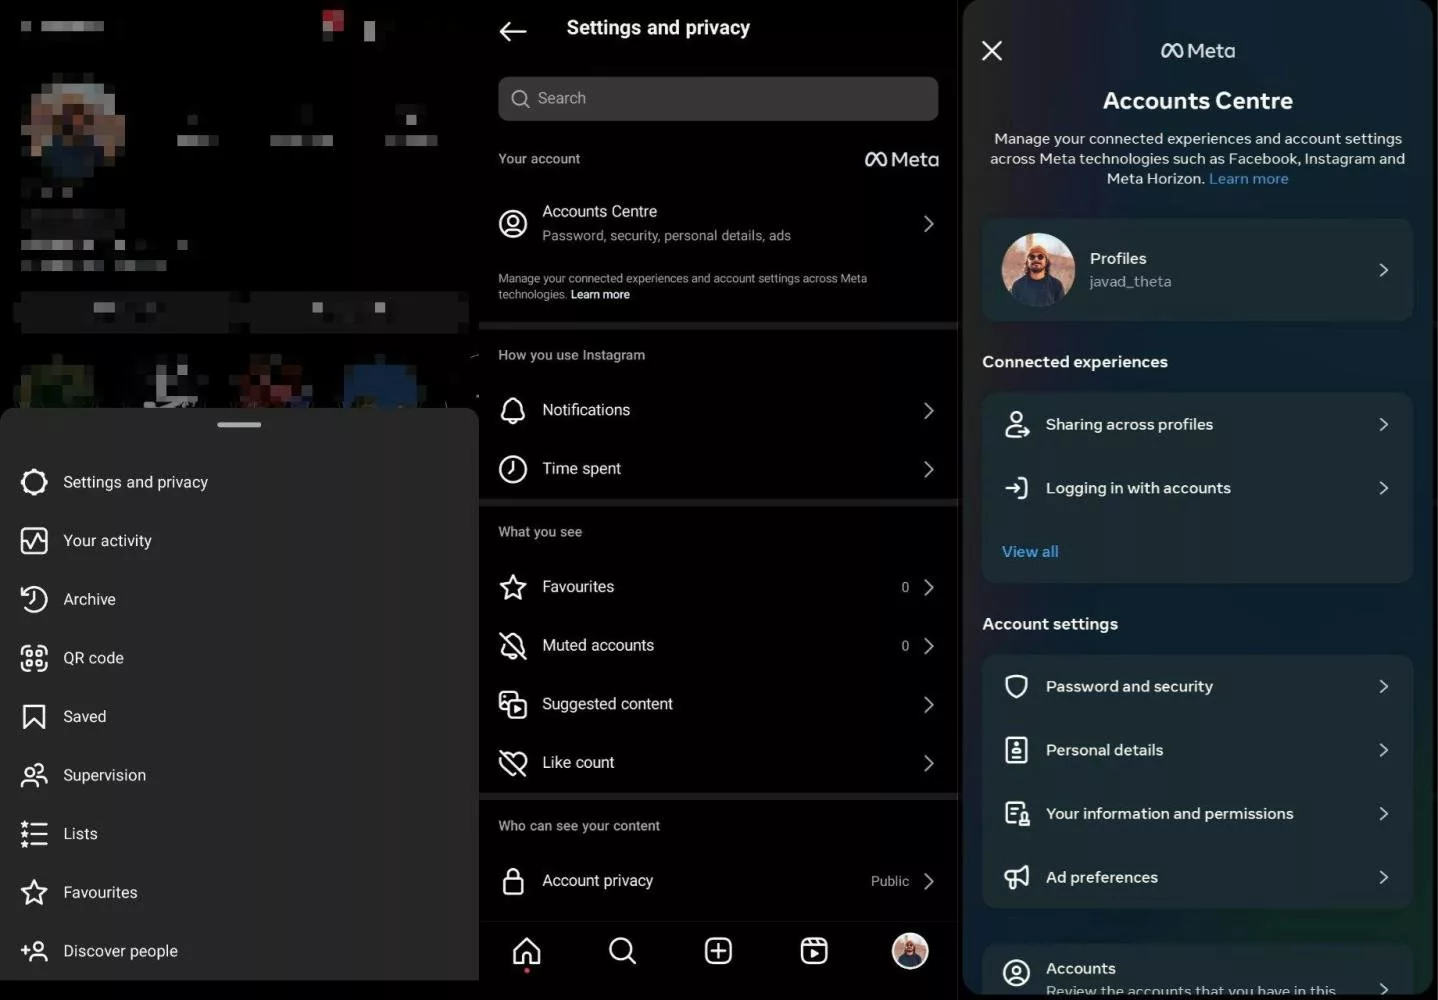This screenshot has width=1438, height=1000.
Task: Open the QR code icon
Action: click(x=34, y=658)
